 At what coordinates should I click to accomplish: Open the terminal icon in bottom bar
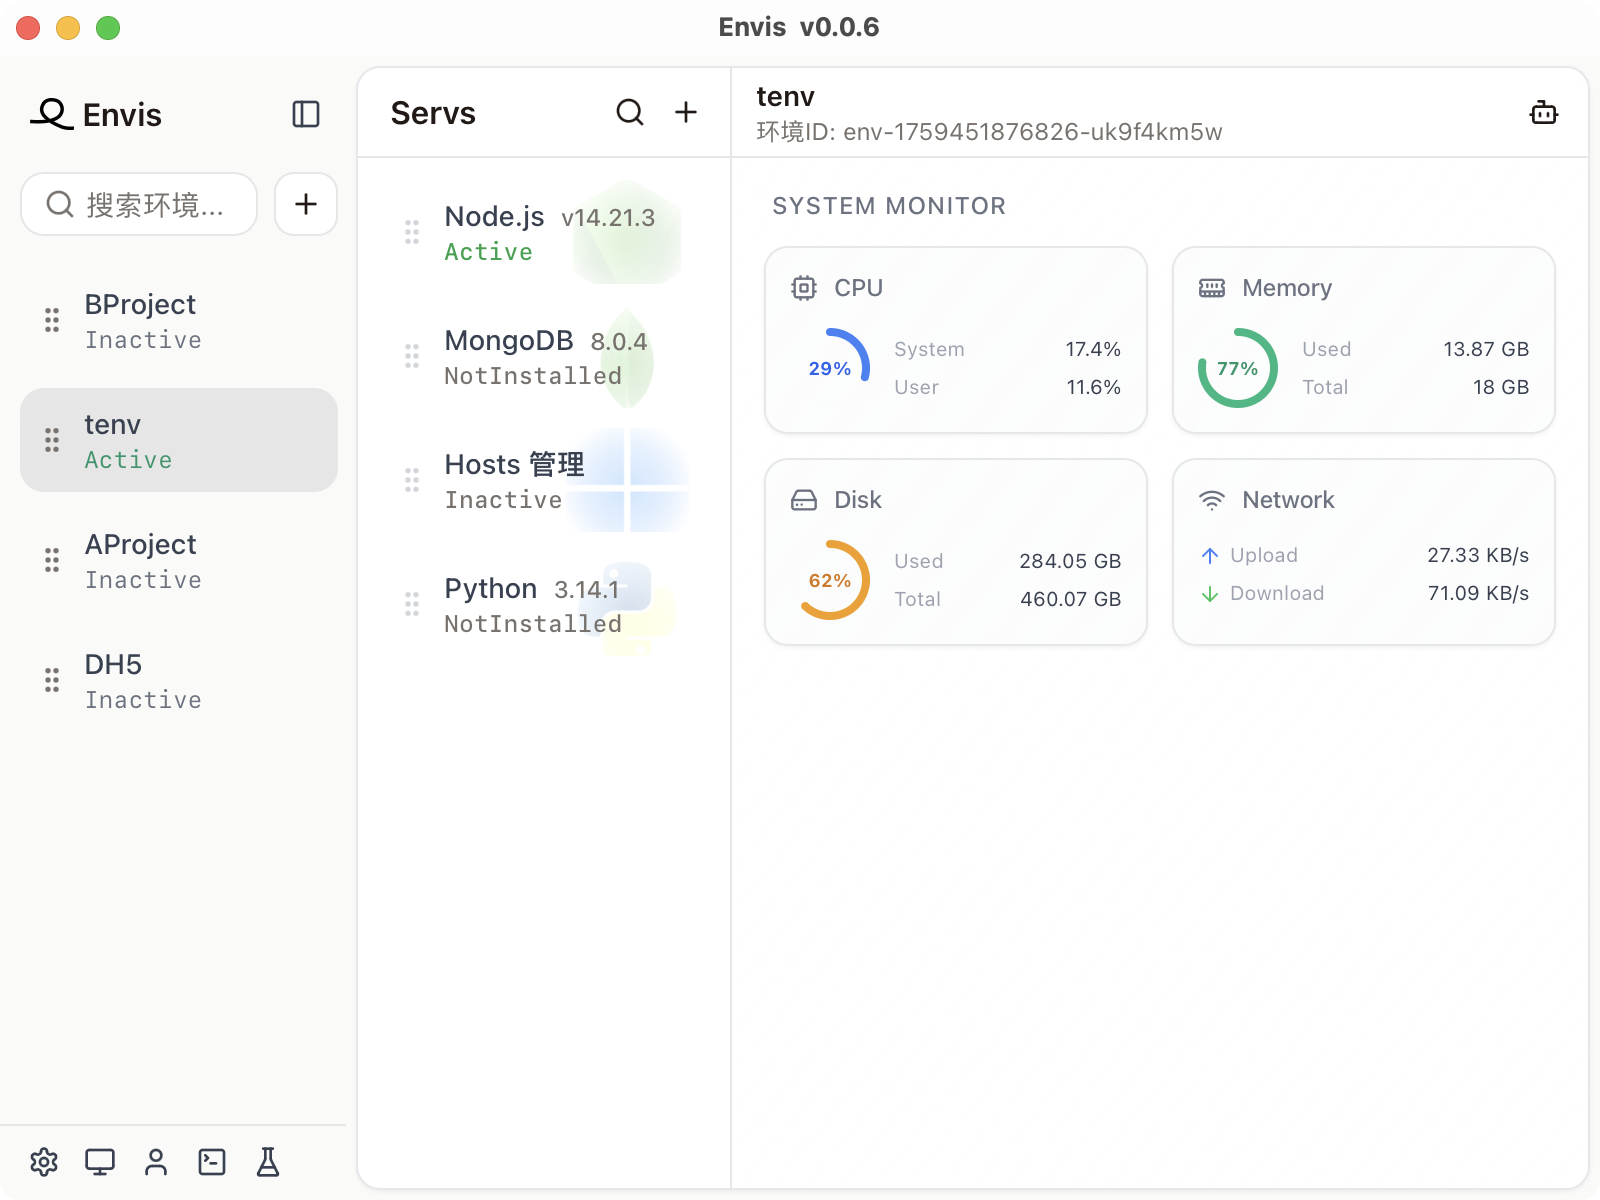(212, 1162)
